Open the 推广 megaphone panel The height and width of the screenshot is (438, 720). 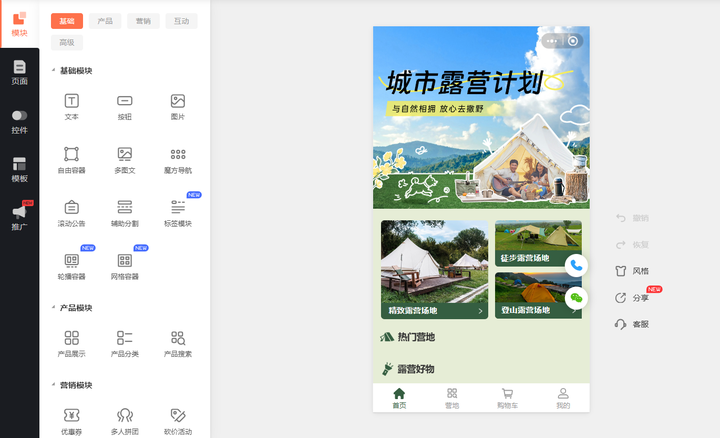click(19, 217)
